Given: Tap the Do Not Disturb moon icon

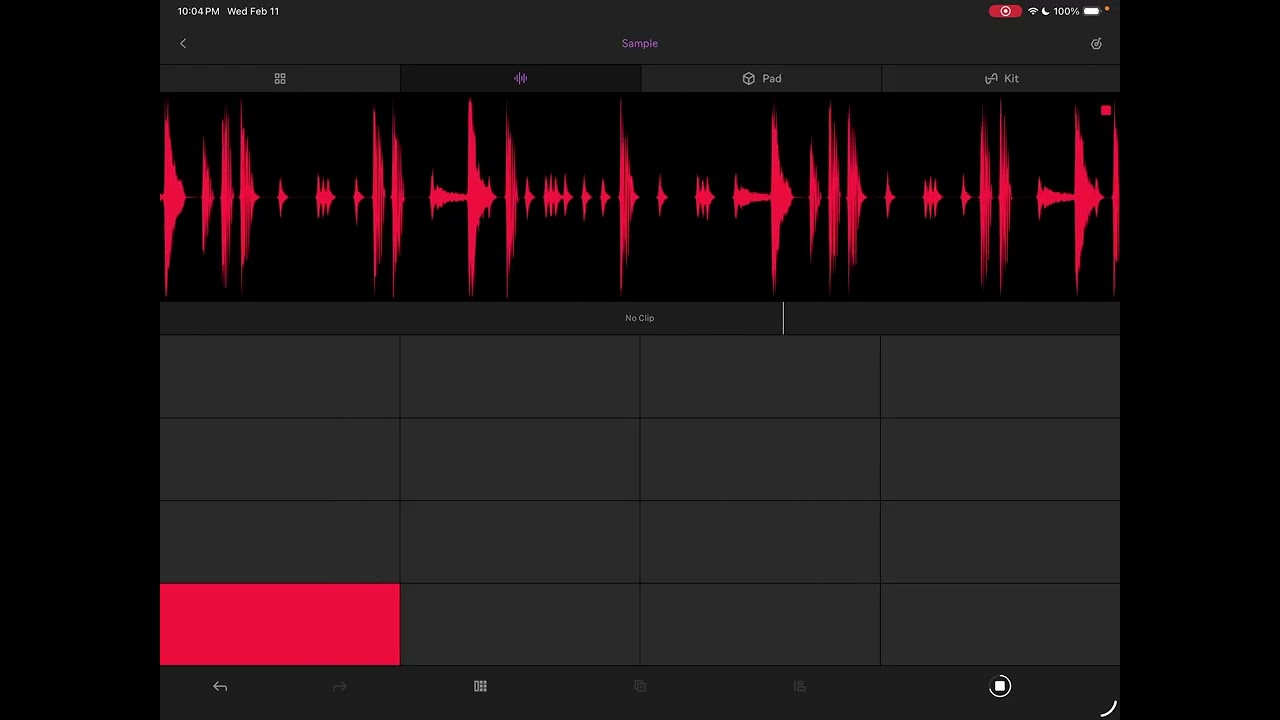Looking at the screenshot, I should (1046, 11).
